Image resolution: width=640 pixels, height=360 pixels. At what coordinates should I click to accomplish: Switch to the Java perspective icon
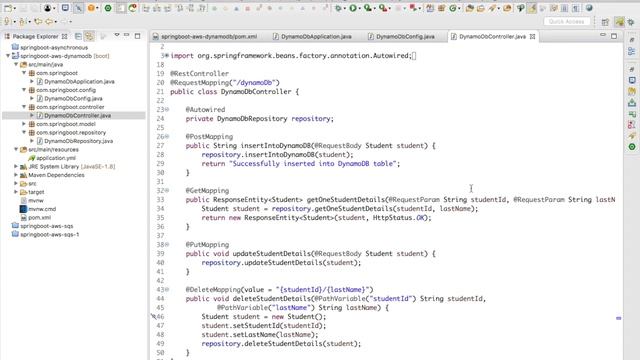point(620,22)
